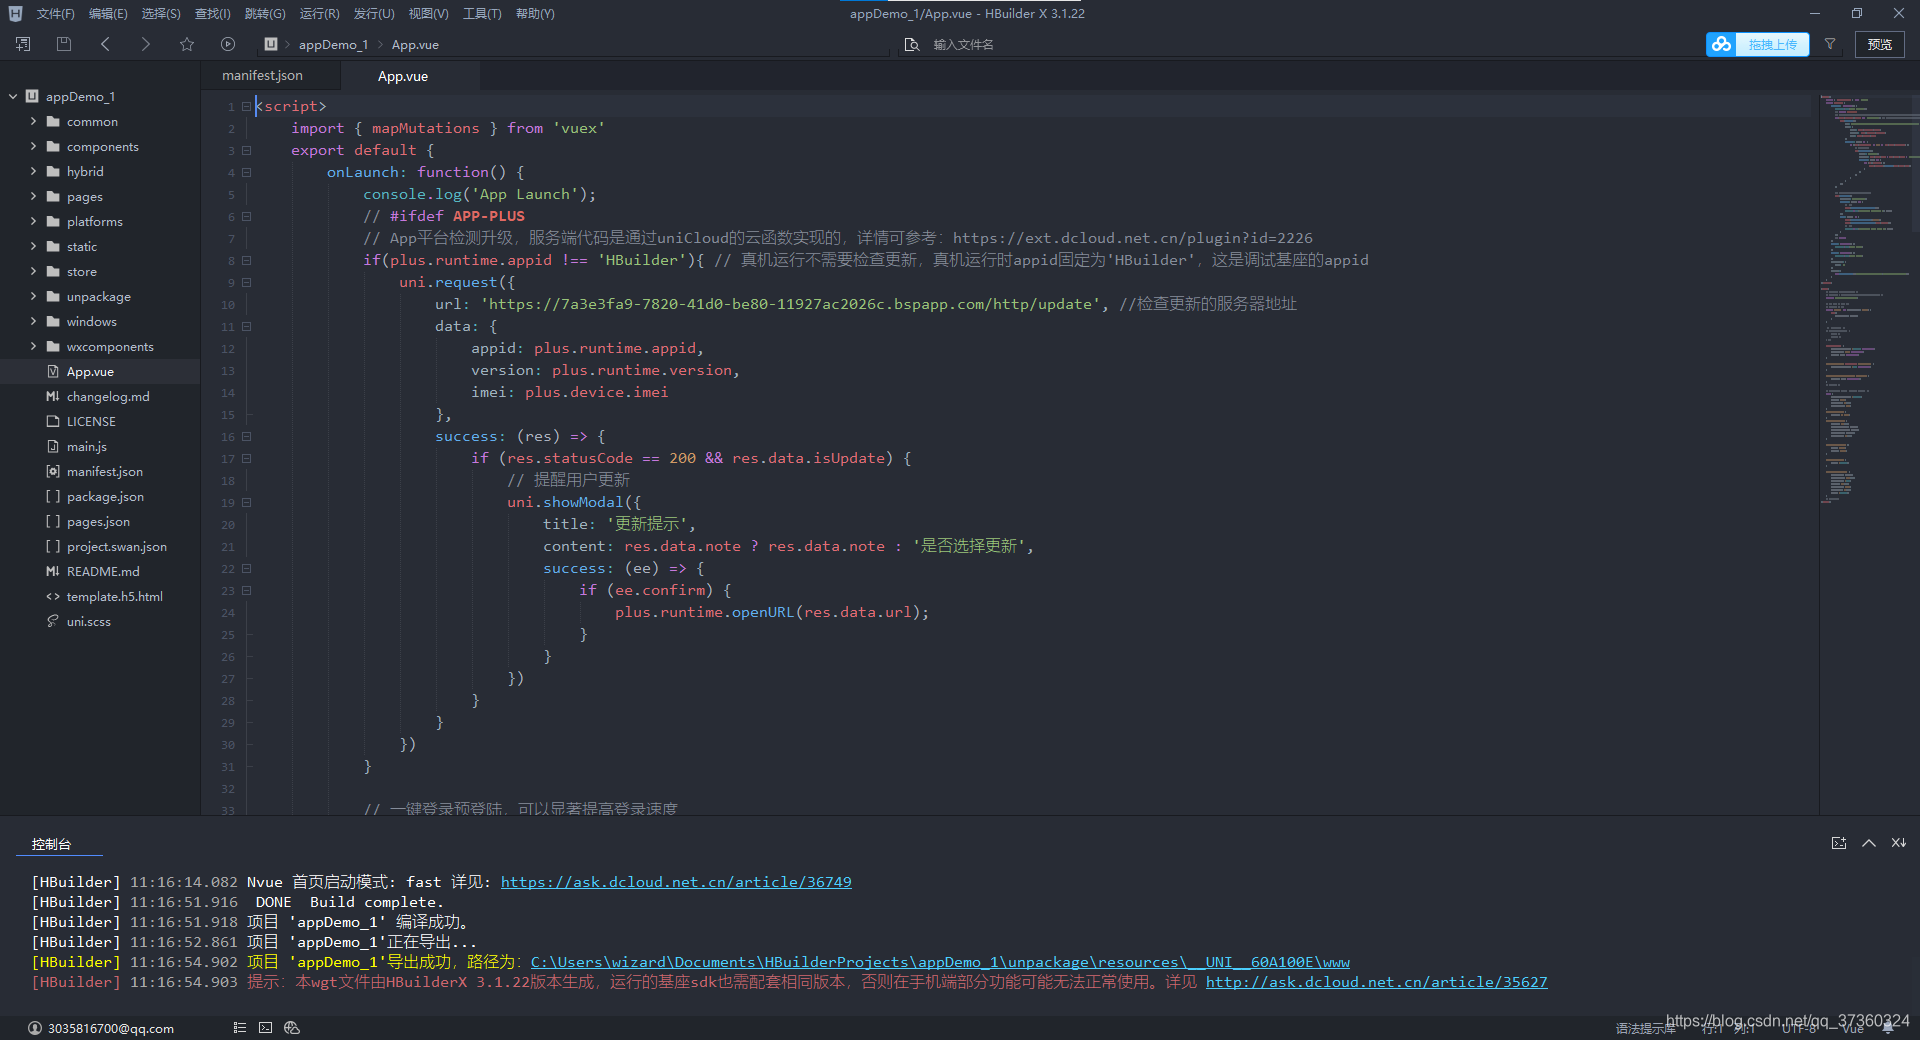Click the save file toolbar icon
Screen dimensions: 1920x1040
(x=64, y=44)
